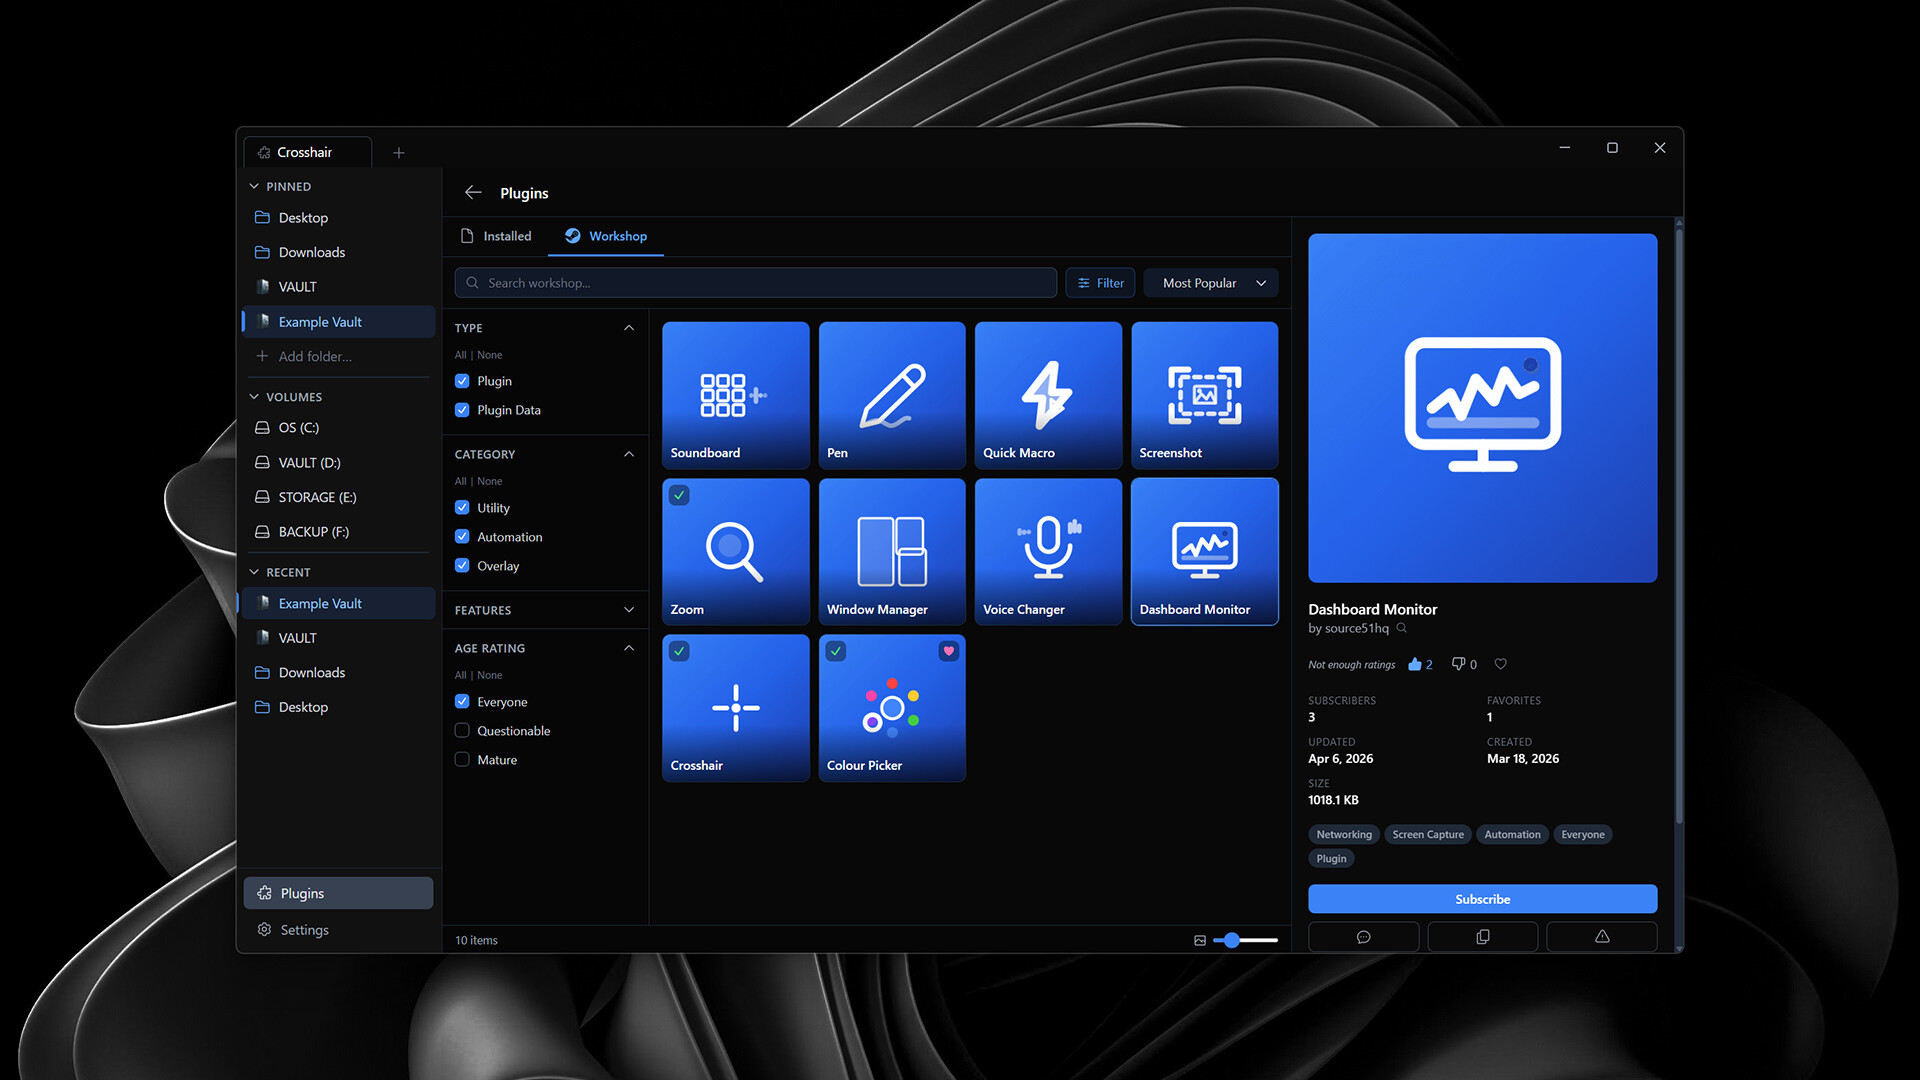Uncheck the Overlay category checkbox
Image resolution: width=1920 pixels, height=1080 pixels.
(x=462, y=566)
